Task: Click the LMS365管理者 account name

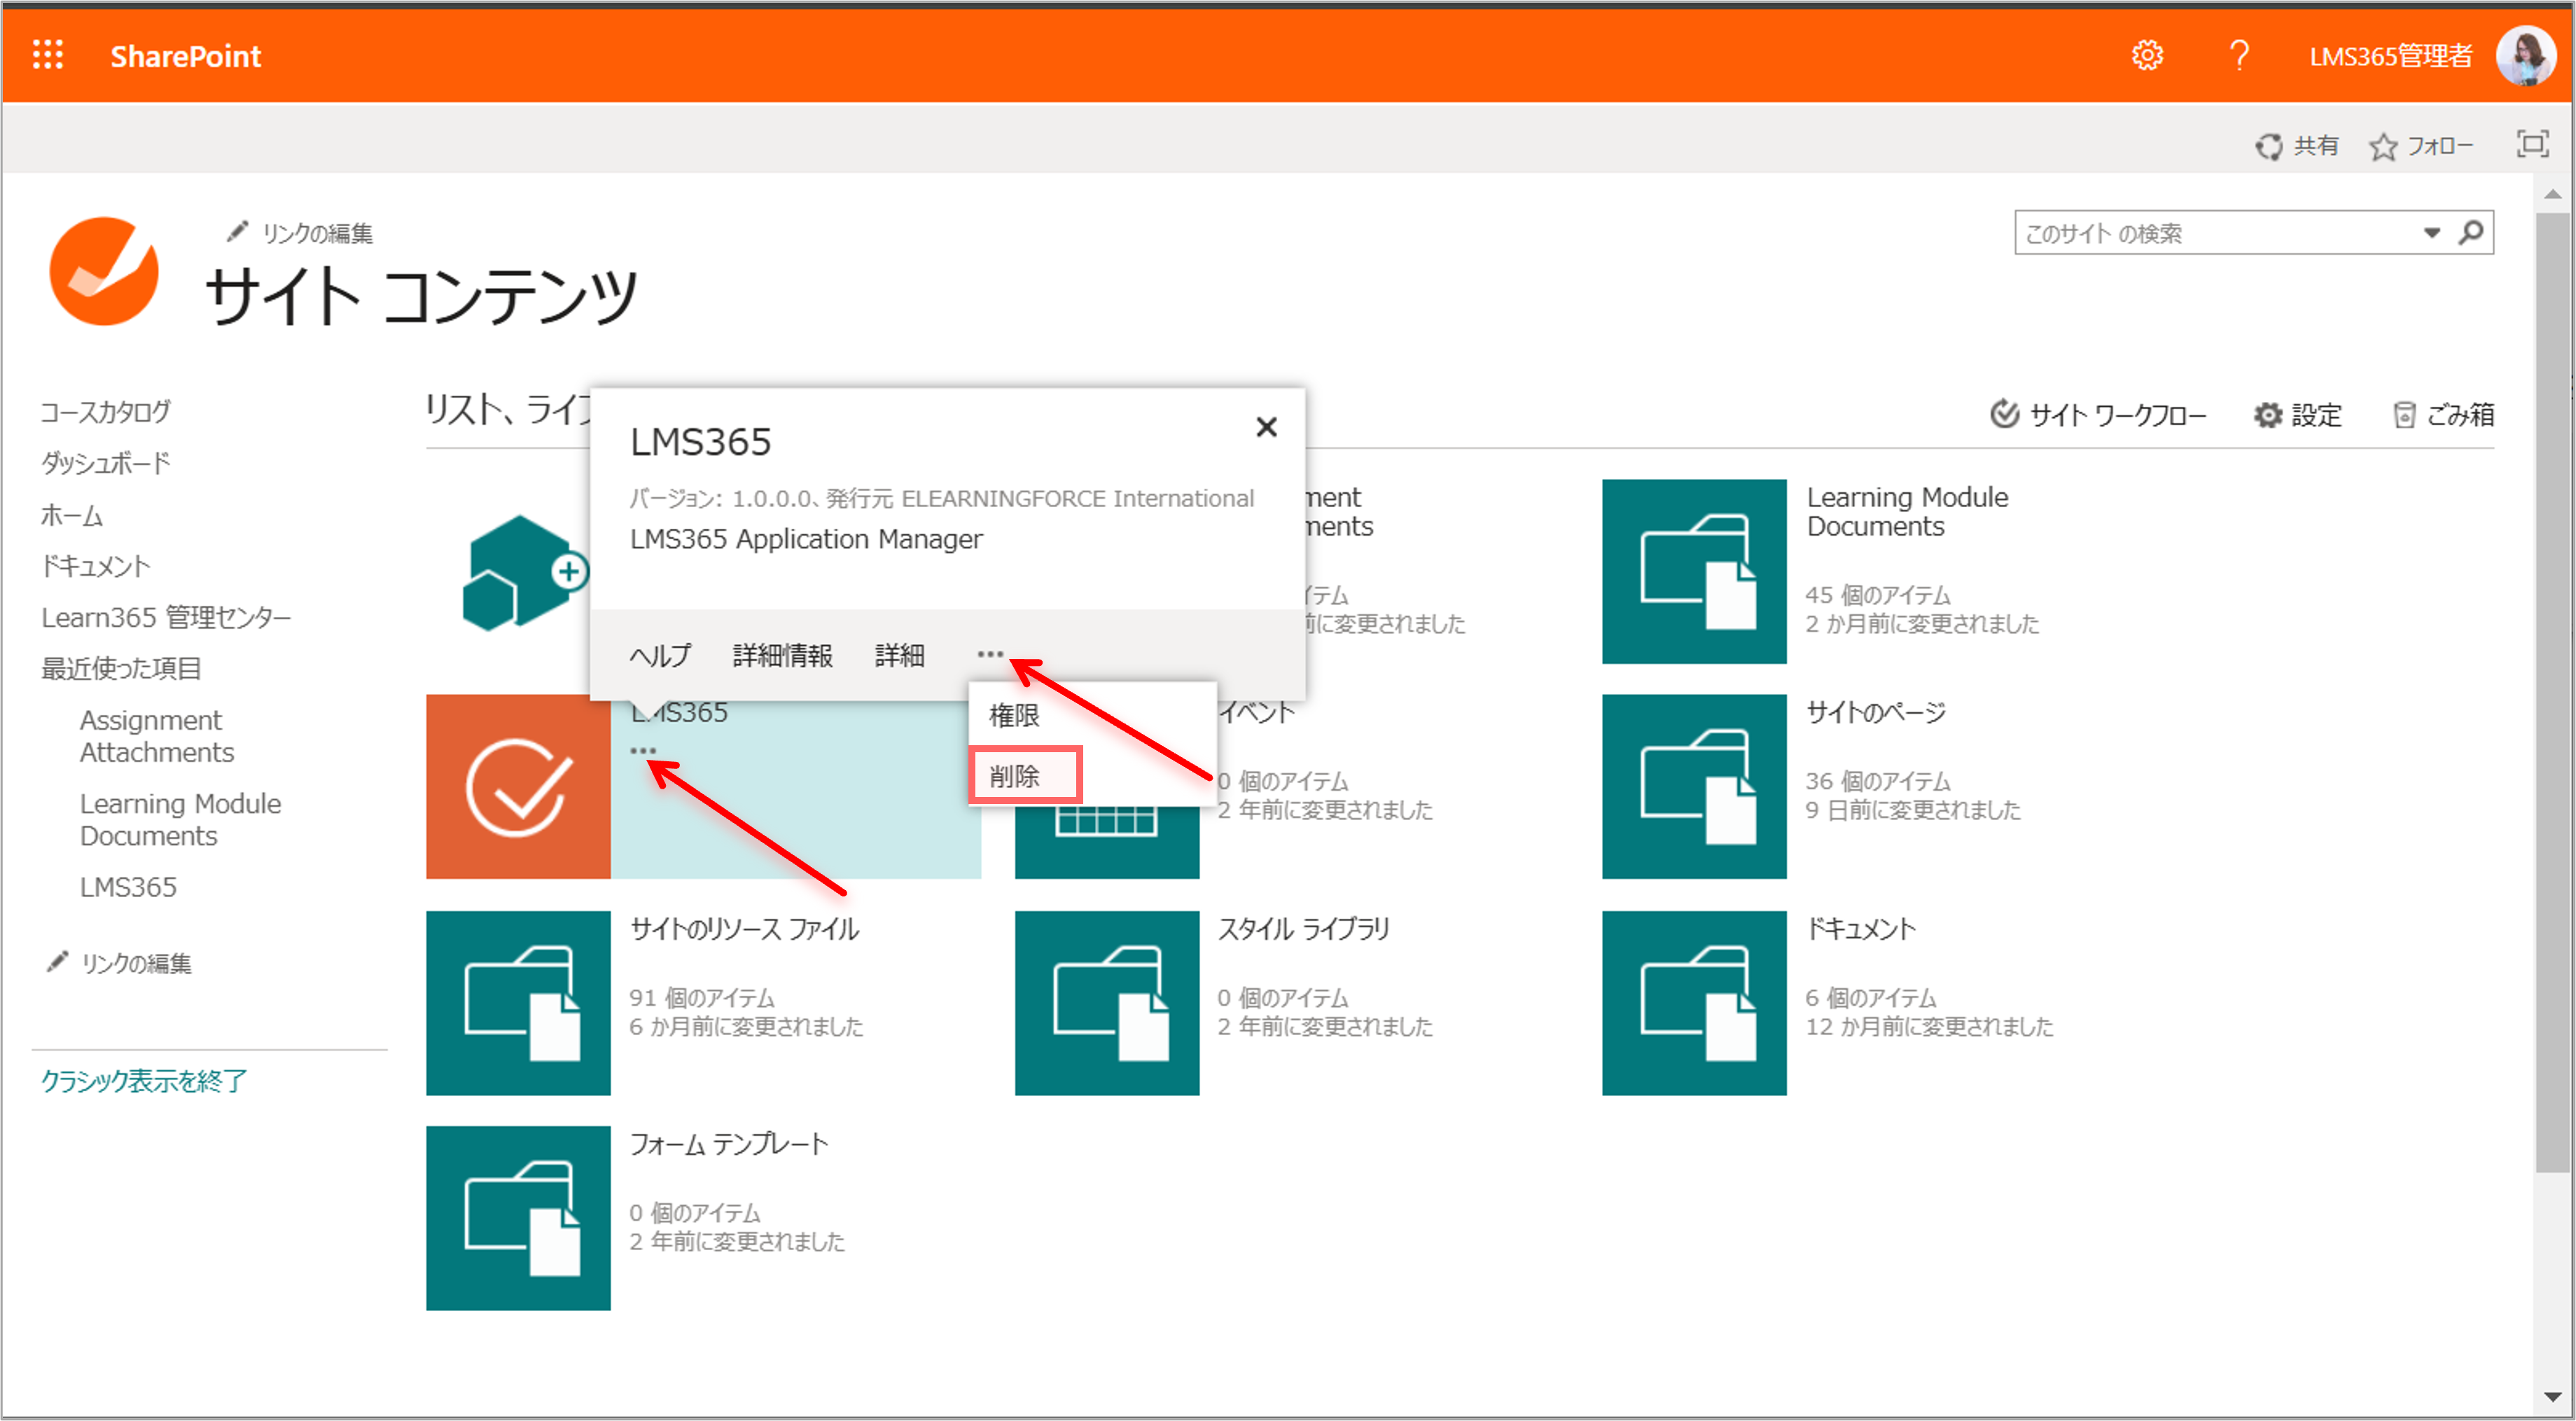Action: 2390,56
